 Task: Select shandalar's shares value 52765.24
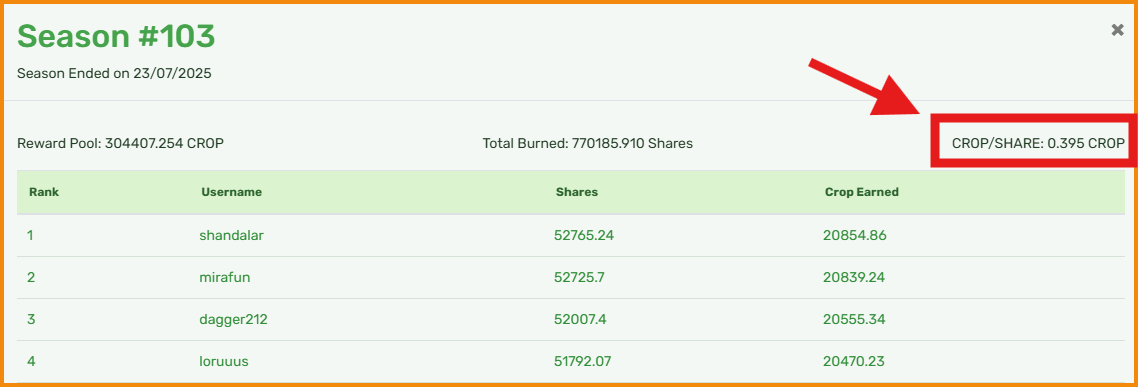click(584, 235)
